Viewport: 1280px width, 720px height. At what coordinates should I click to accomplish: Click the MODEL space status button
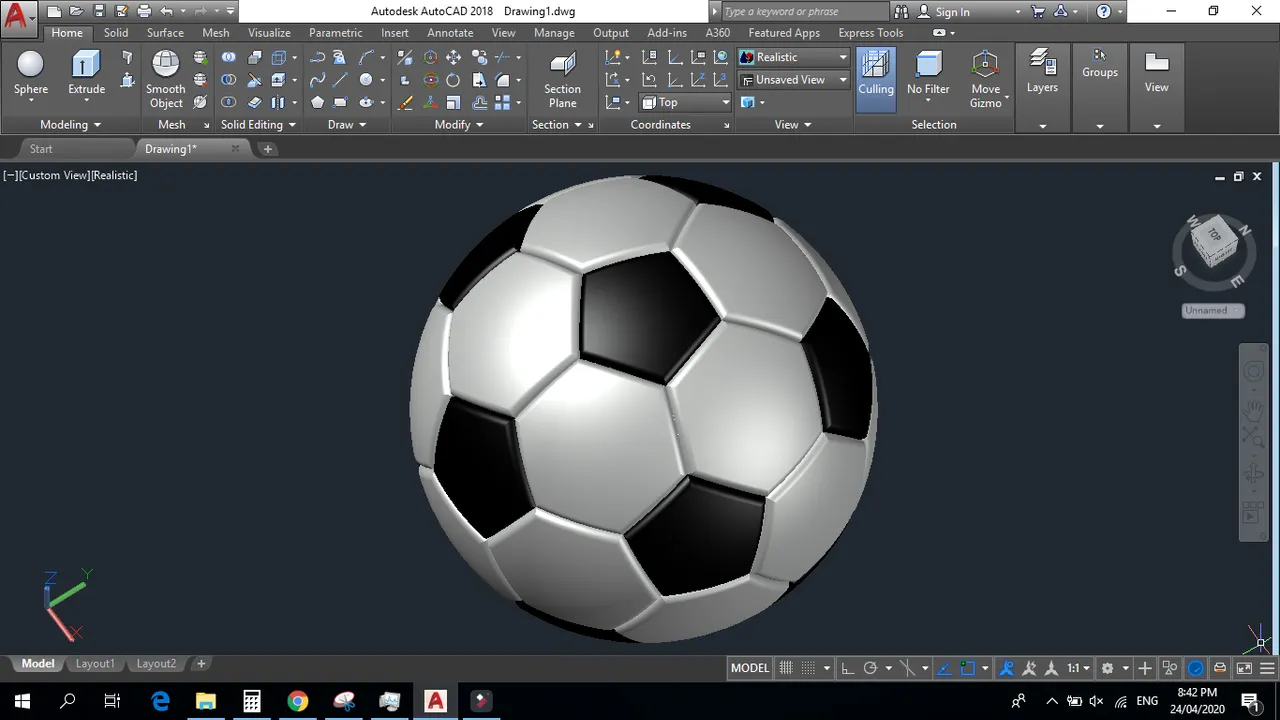750,668
